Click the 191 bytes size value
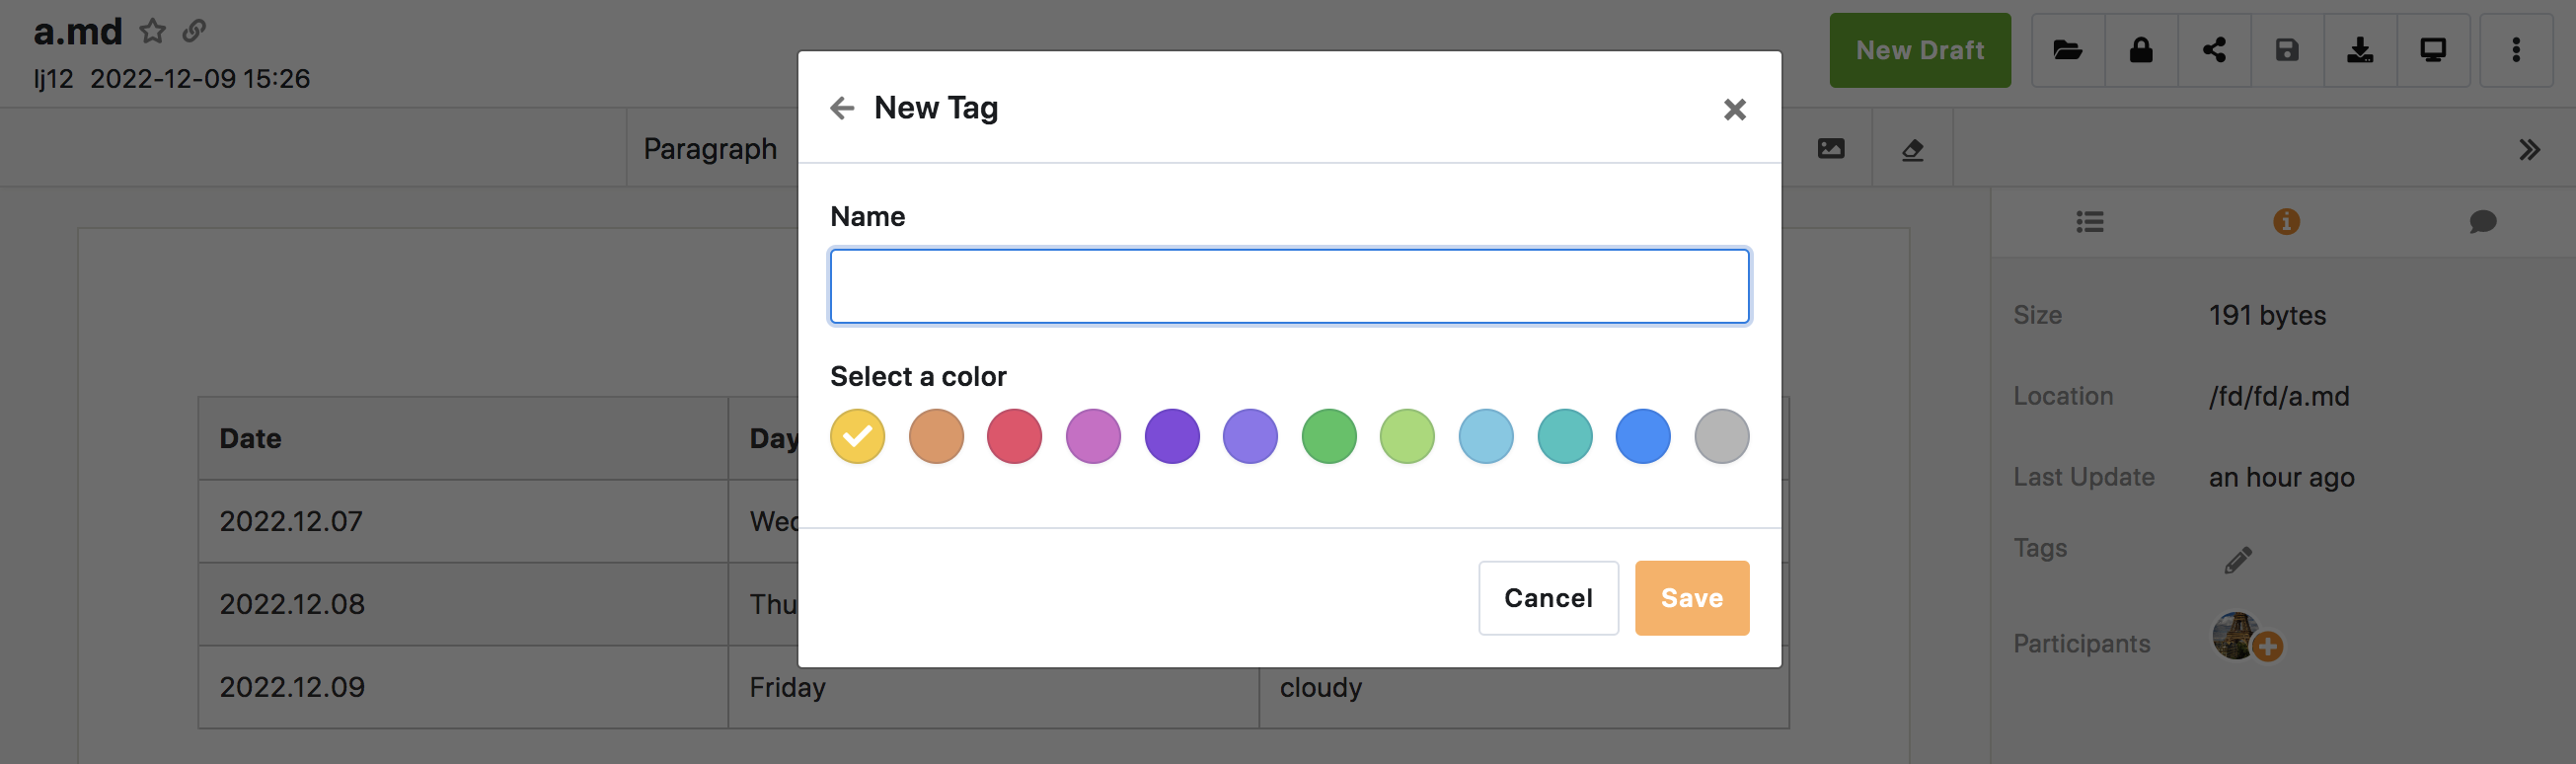This screenshot has width=2576, height=764. [x=2267, y=315]
